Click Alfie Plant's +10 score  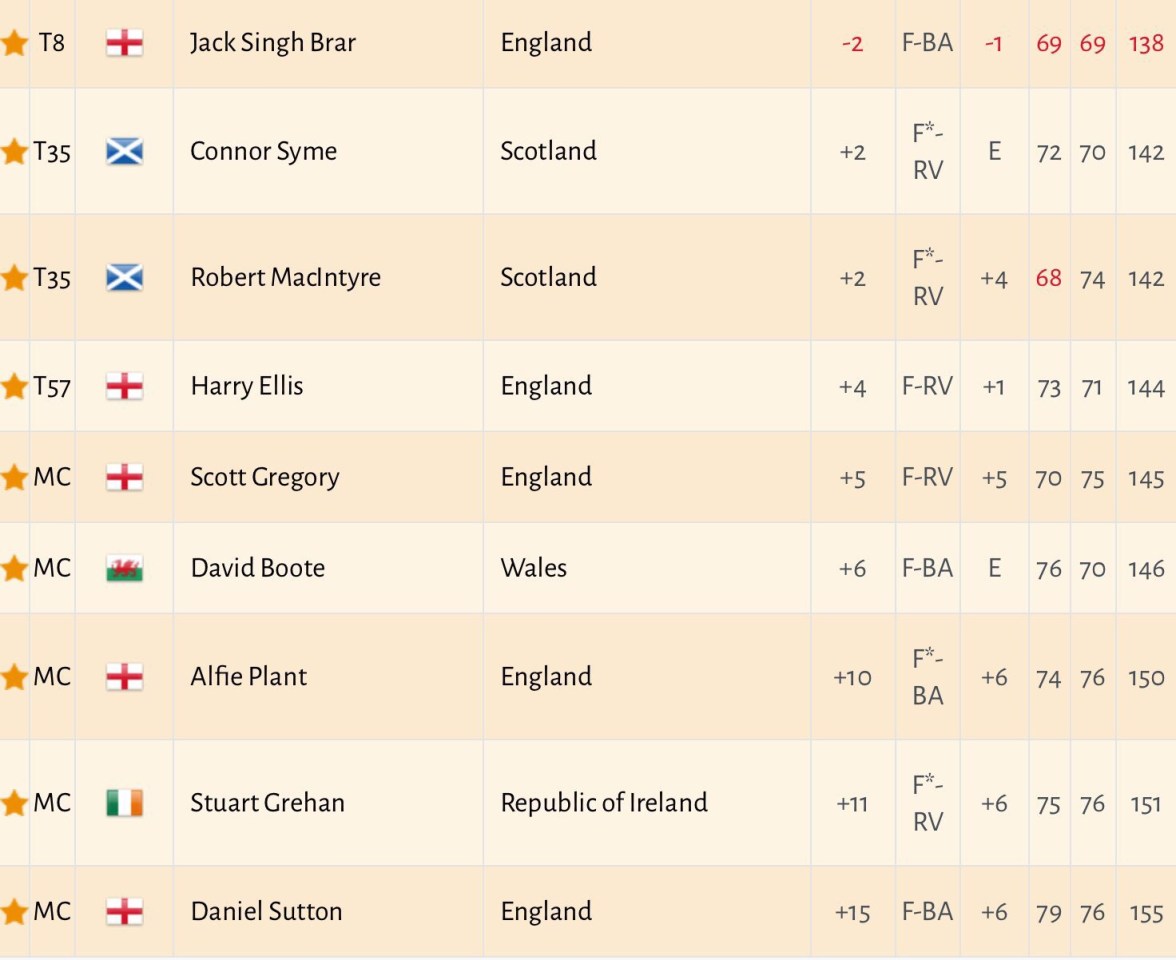[x=852, y=678]
